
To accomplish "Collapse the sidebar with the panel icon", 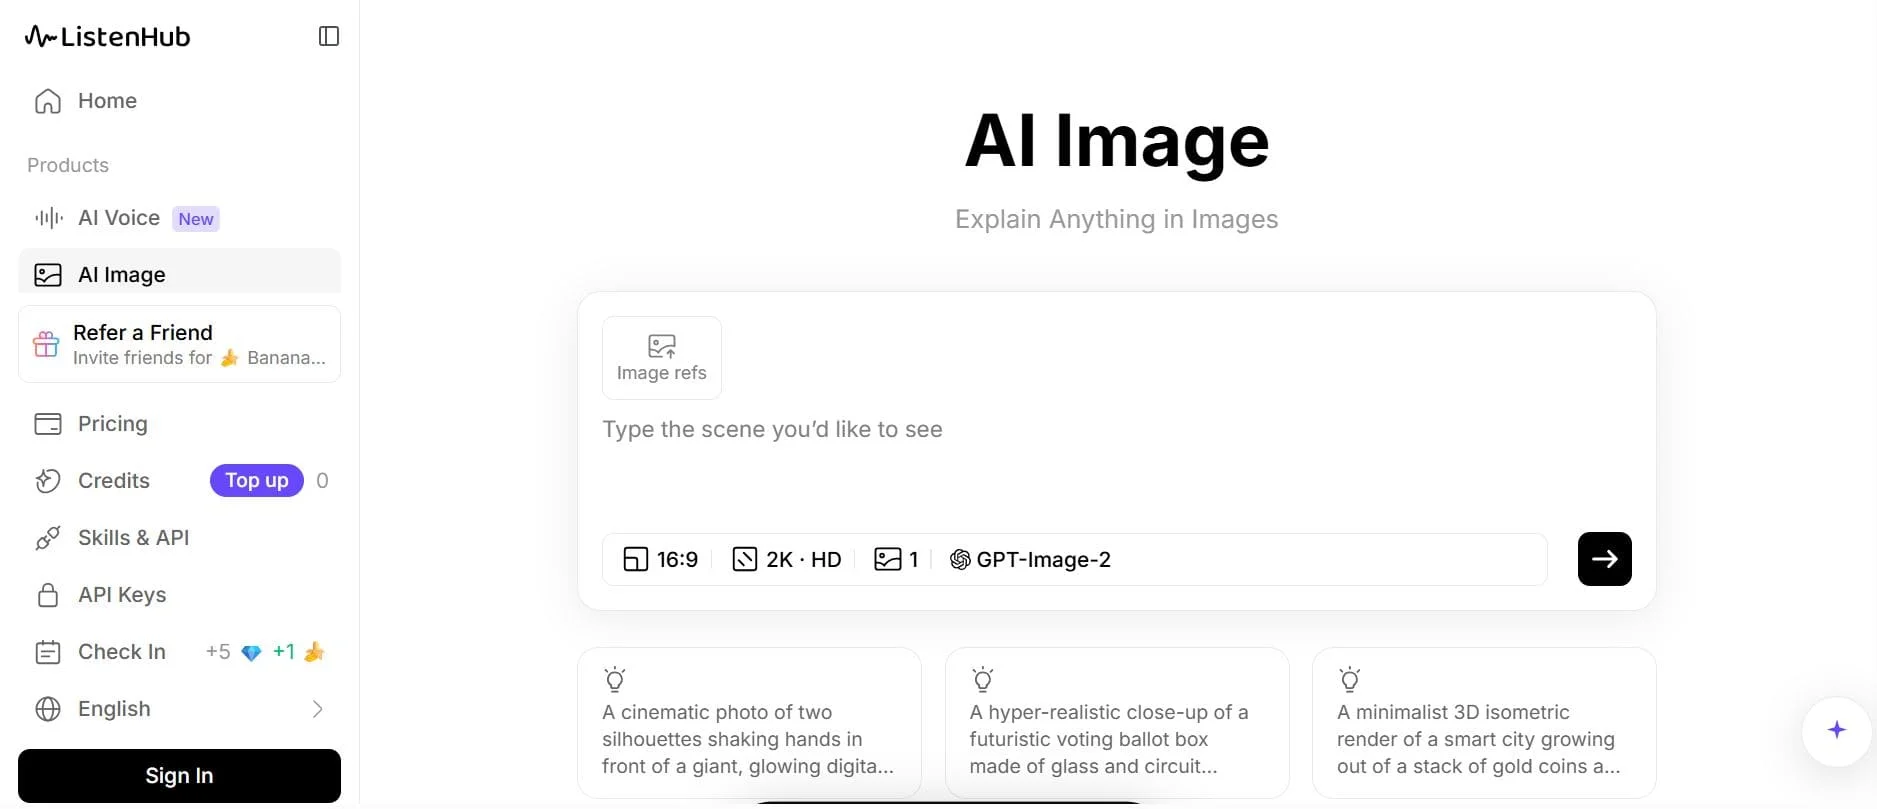I will tap(329, 37).
